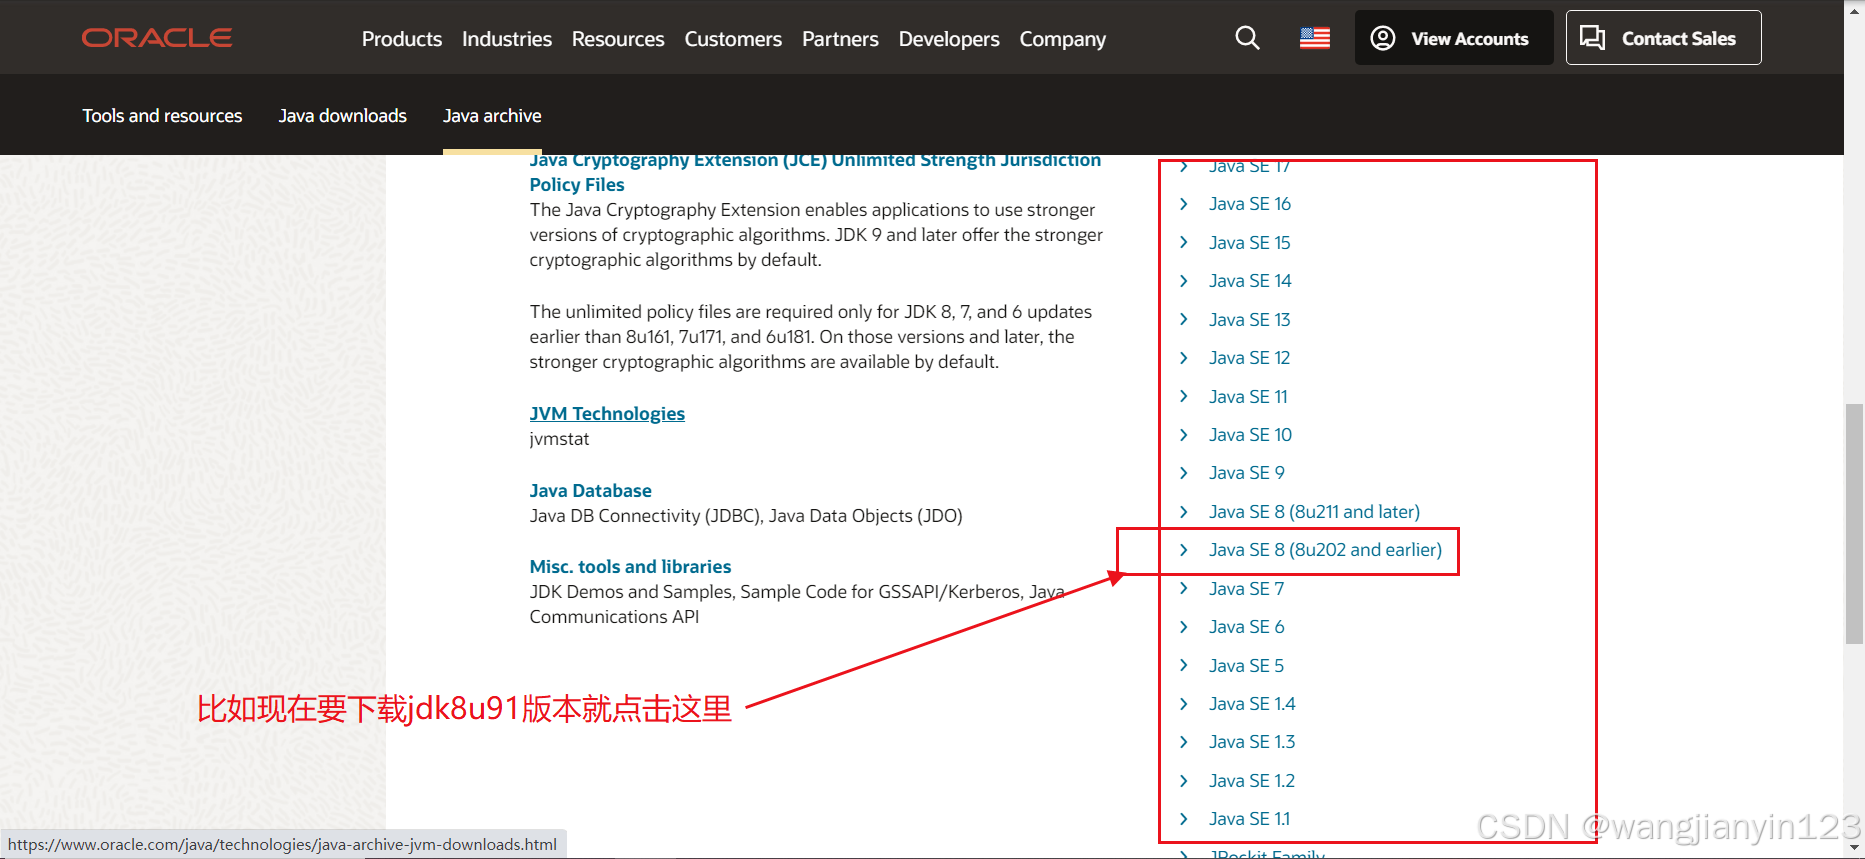
Task: Click the chevron beside Java SE 1.1
Action: 1184,819
